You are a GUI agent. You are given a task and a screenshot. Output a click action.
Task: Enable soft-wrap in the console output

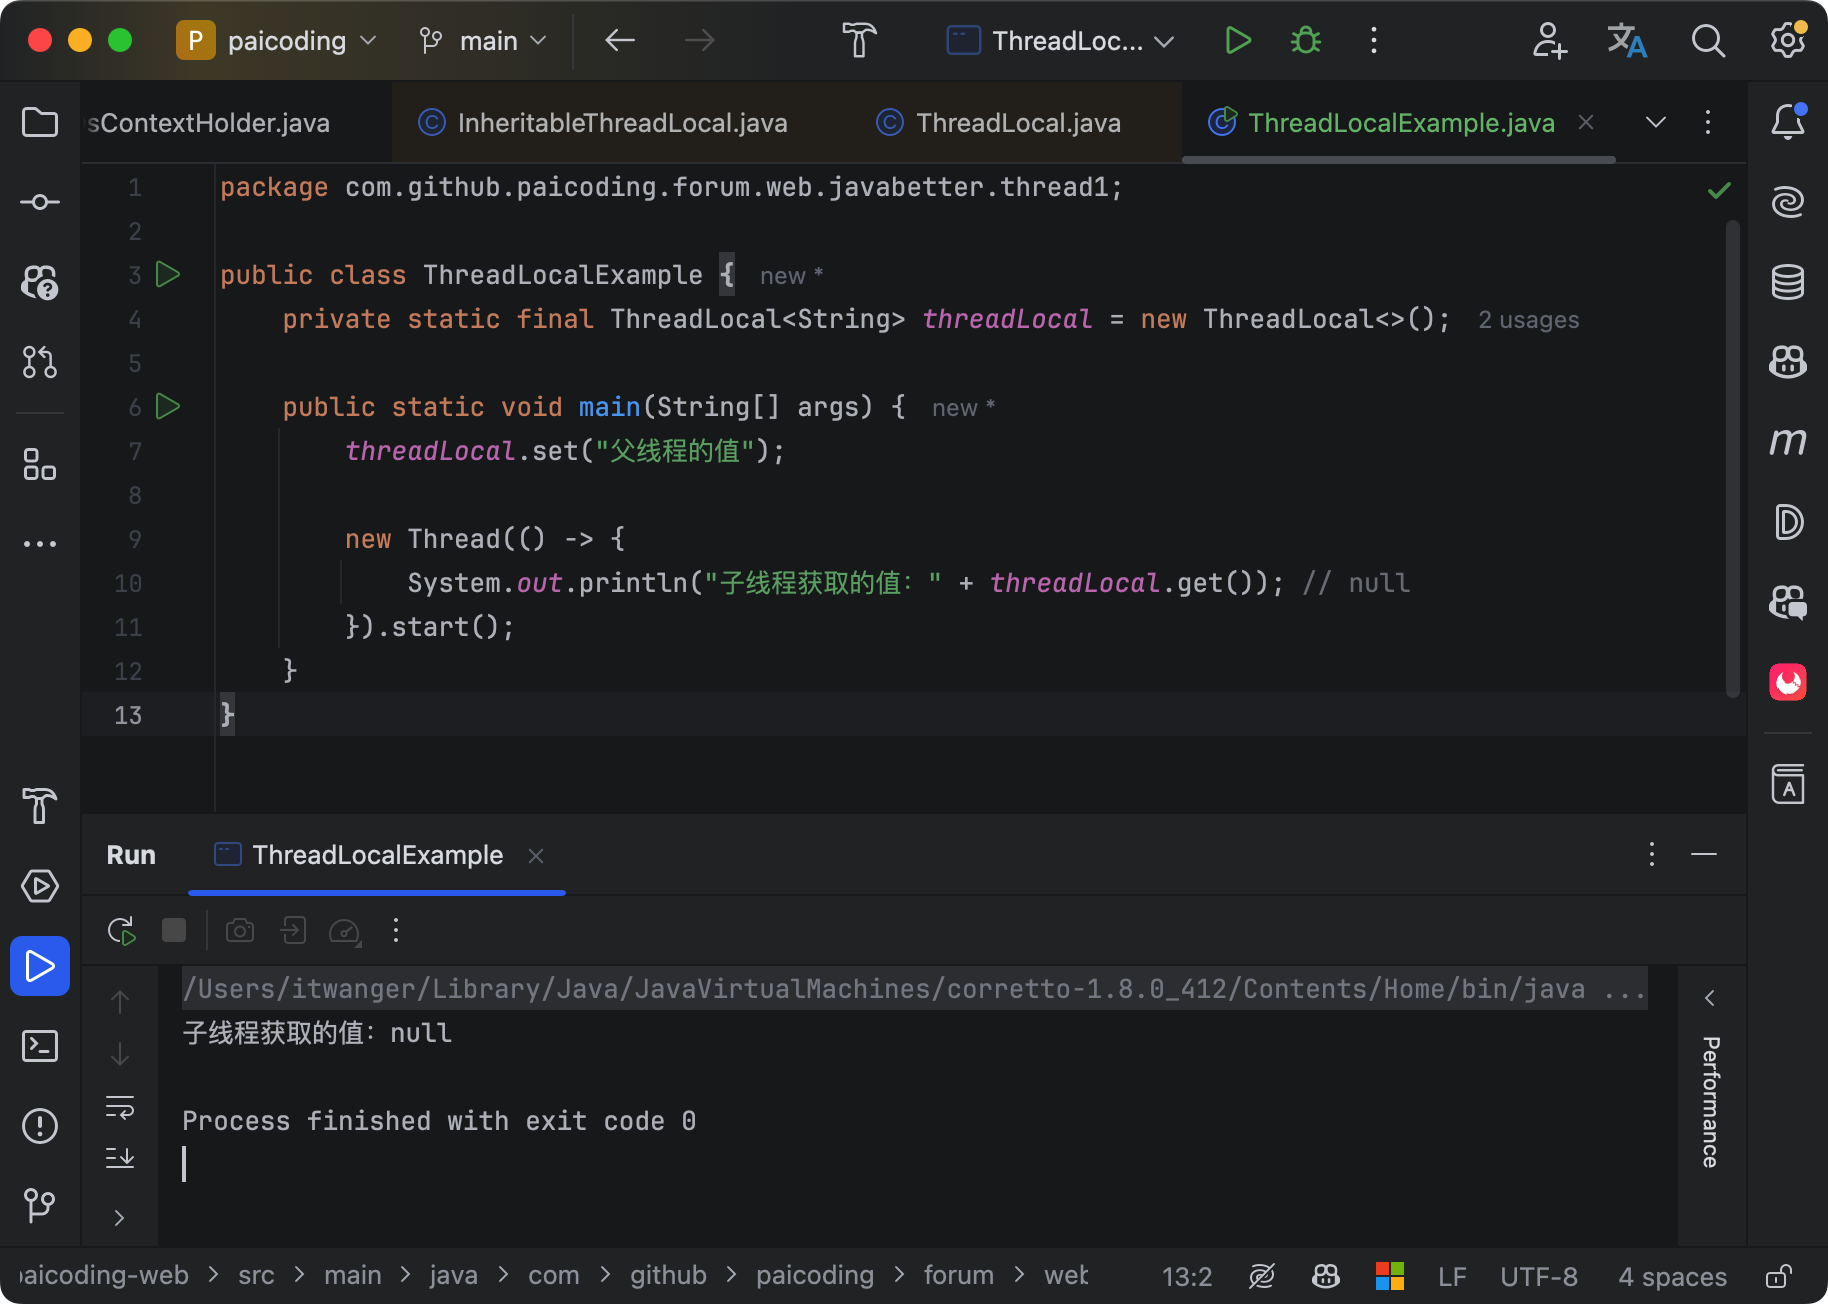pos(119,1107)
